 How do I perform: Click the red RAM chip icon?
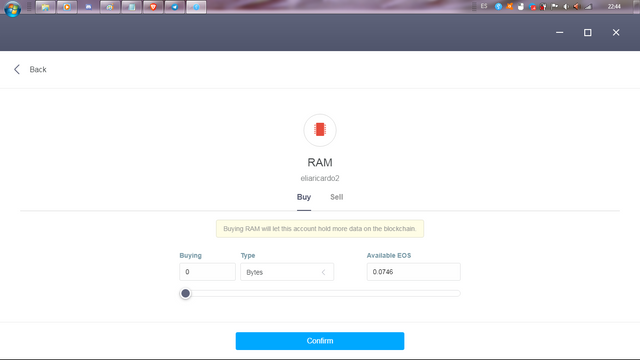320,129
